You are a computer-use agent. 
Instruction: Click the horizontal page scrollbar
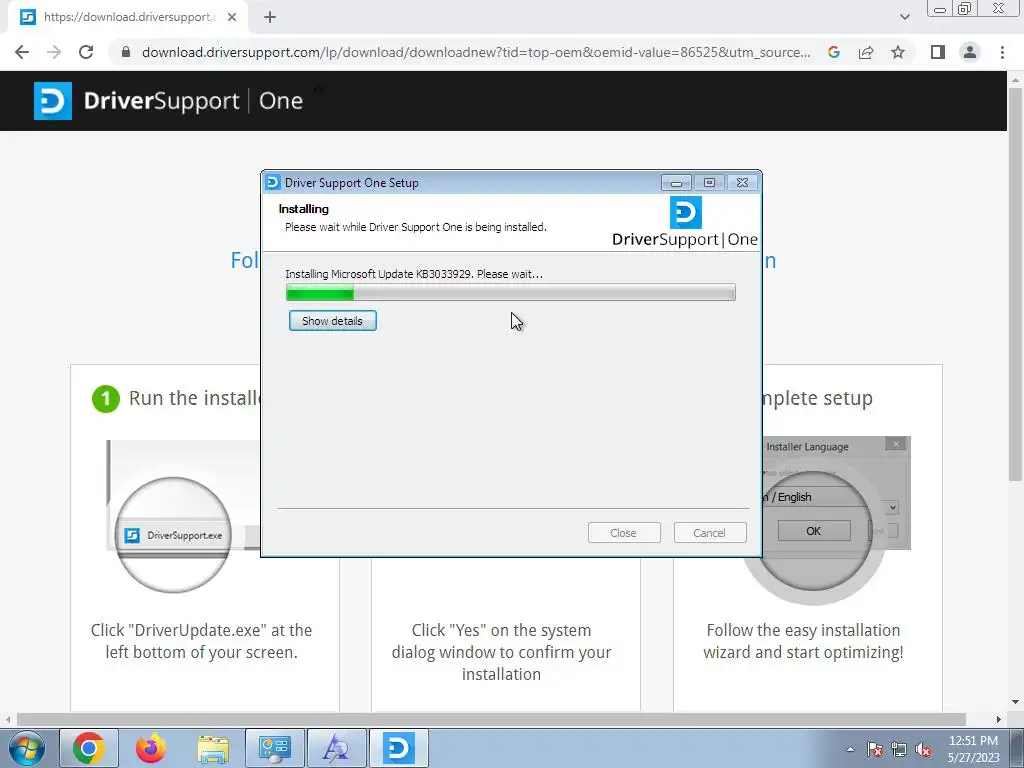[x=490, y=719]
